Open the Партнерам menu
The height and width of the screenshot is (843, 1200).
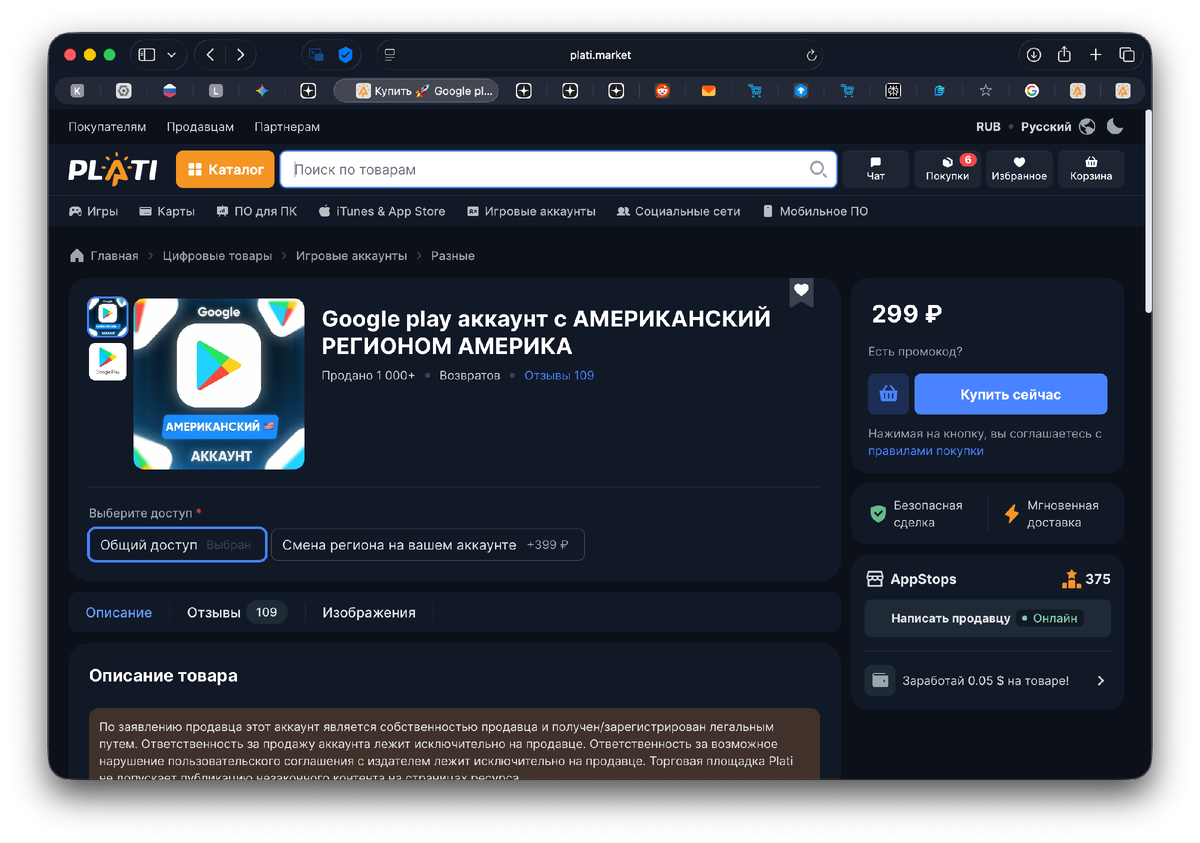(287, 127)
